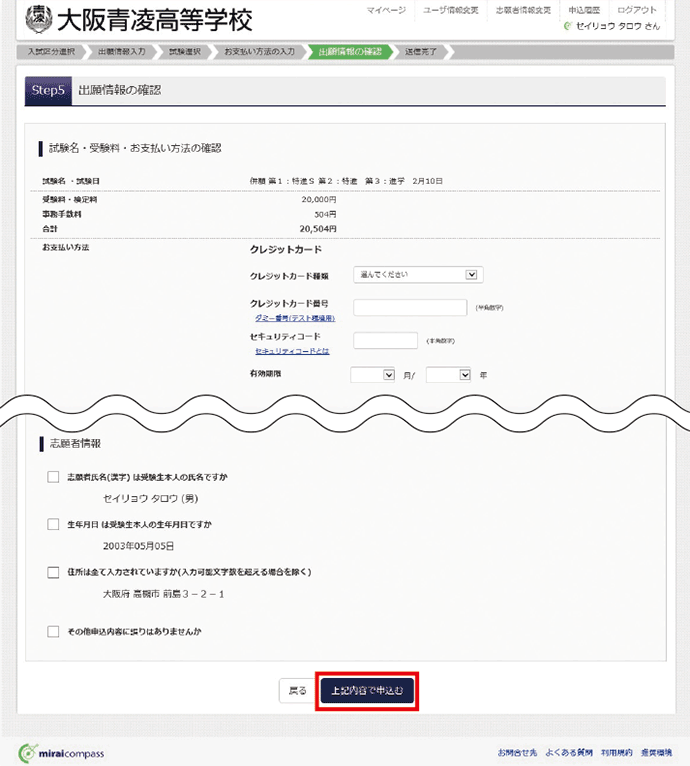
Task: Open マイページ in the top menu
Action: point(386,10)
